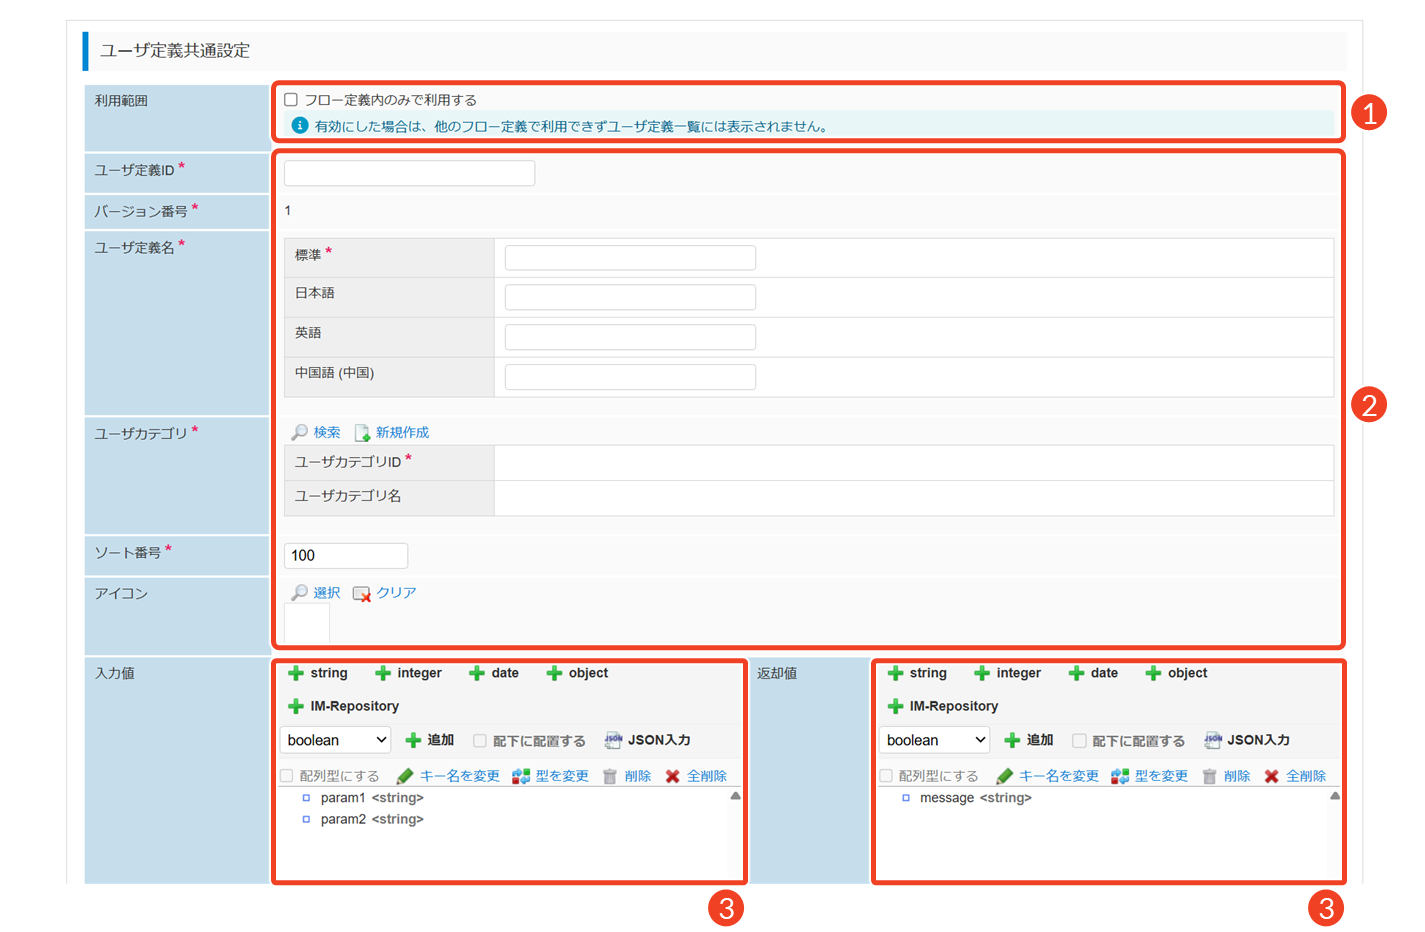Image resolution: width=1425 pixels, height=932 pixels.
Task: Click the change-type icon in return values panel
Action: coord(1120,776)
